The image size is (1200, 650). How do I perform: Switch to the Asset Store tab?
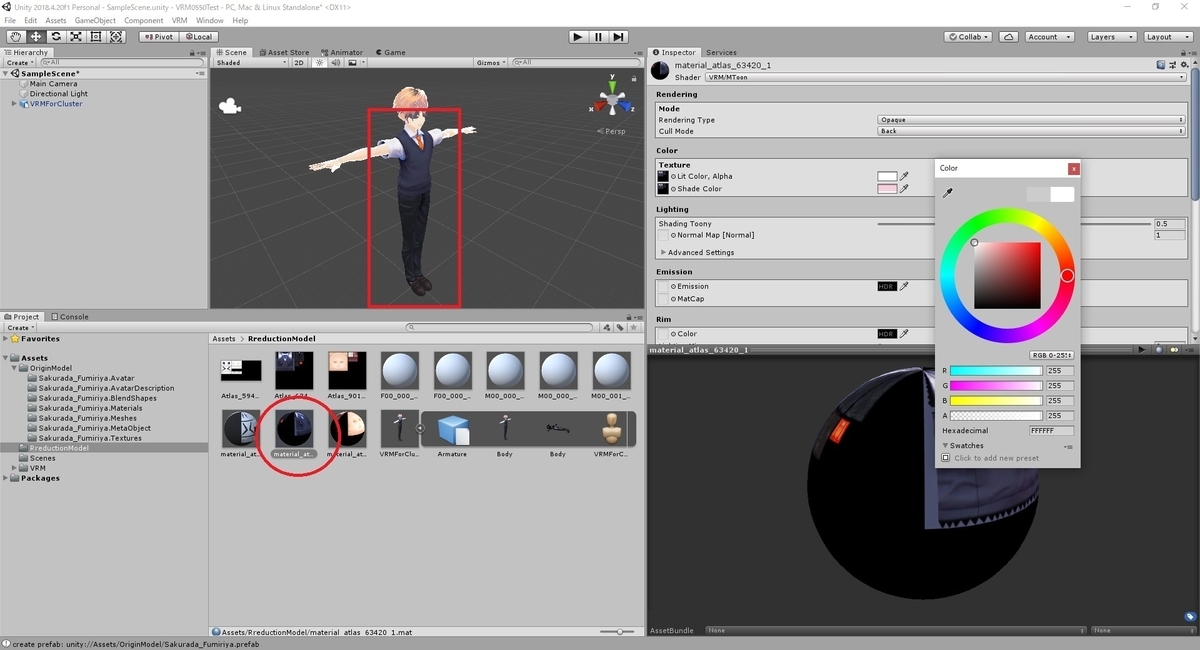(284, 52)
